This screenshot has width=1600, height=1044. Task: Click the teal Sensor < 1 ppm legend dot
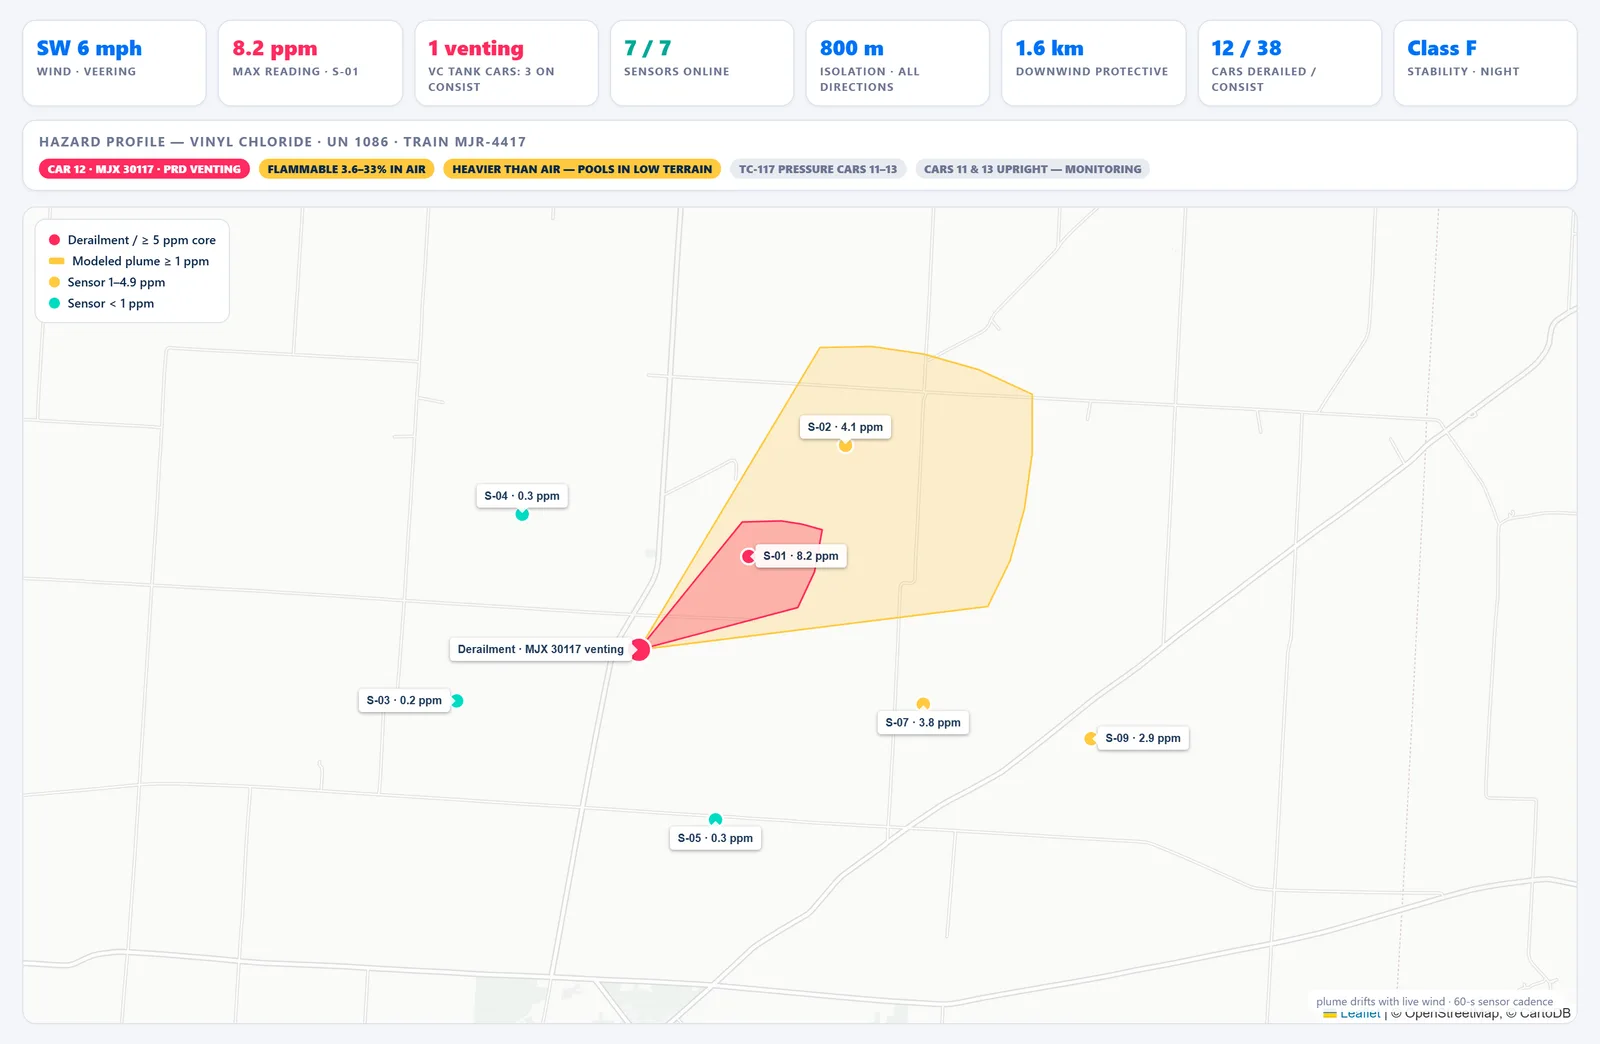54,303
